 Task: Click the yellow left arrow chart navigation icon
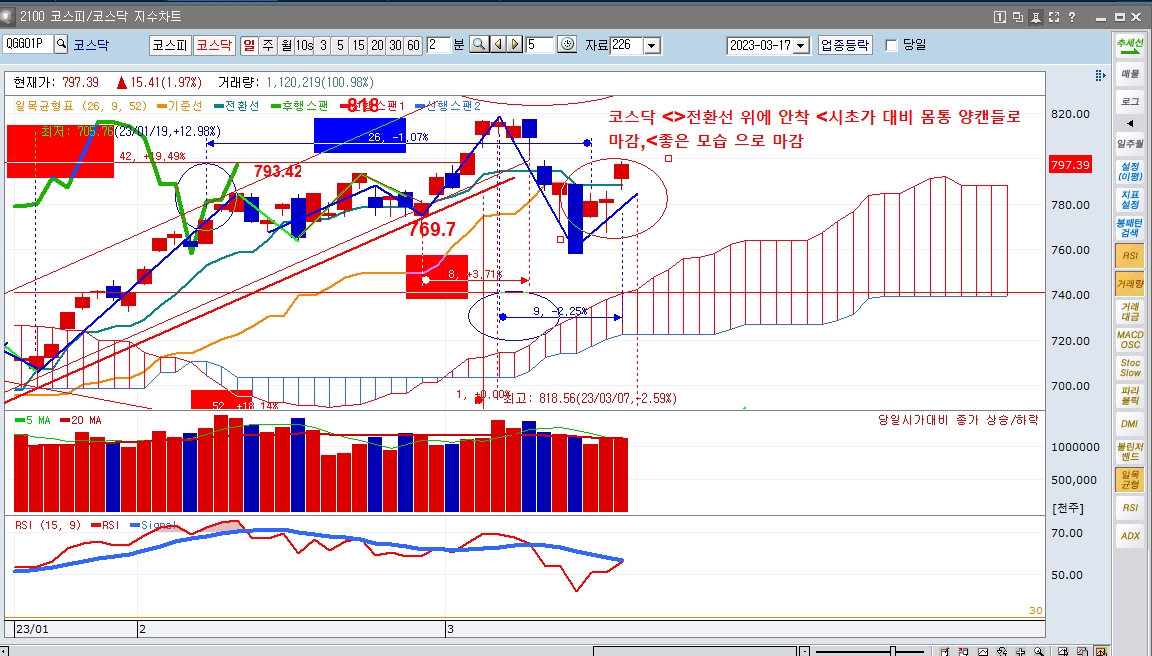tap(498, 45)
